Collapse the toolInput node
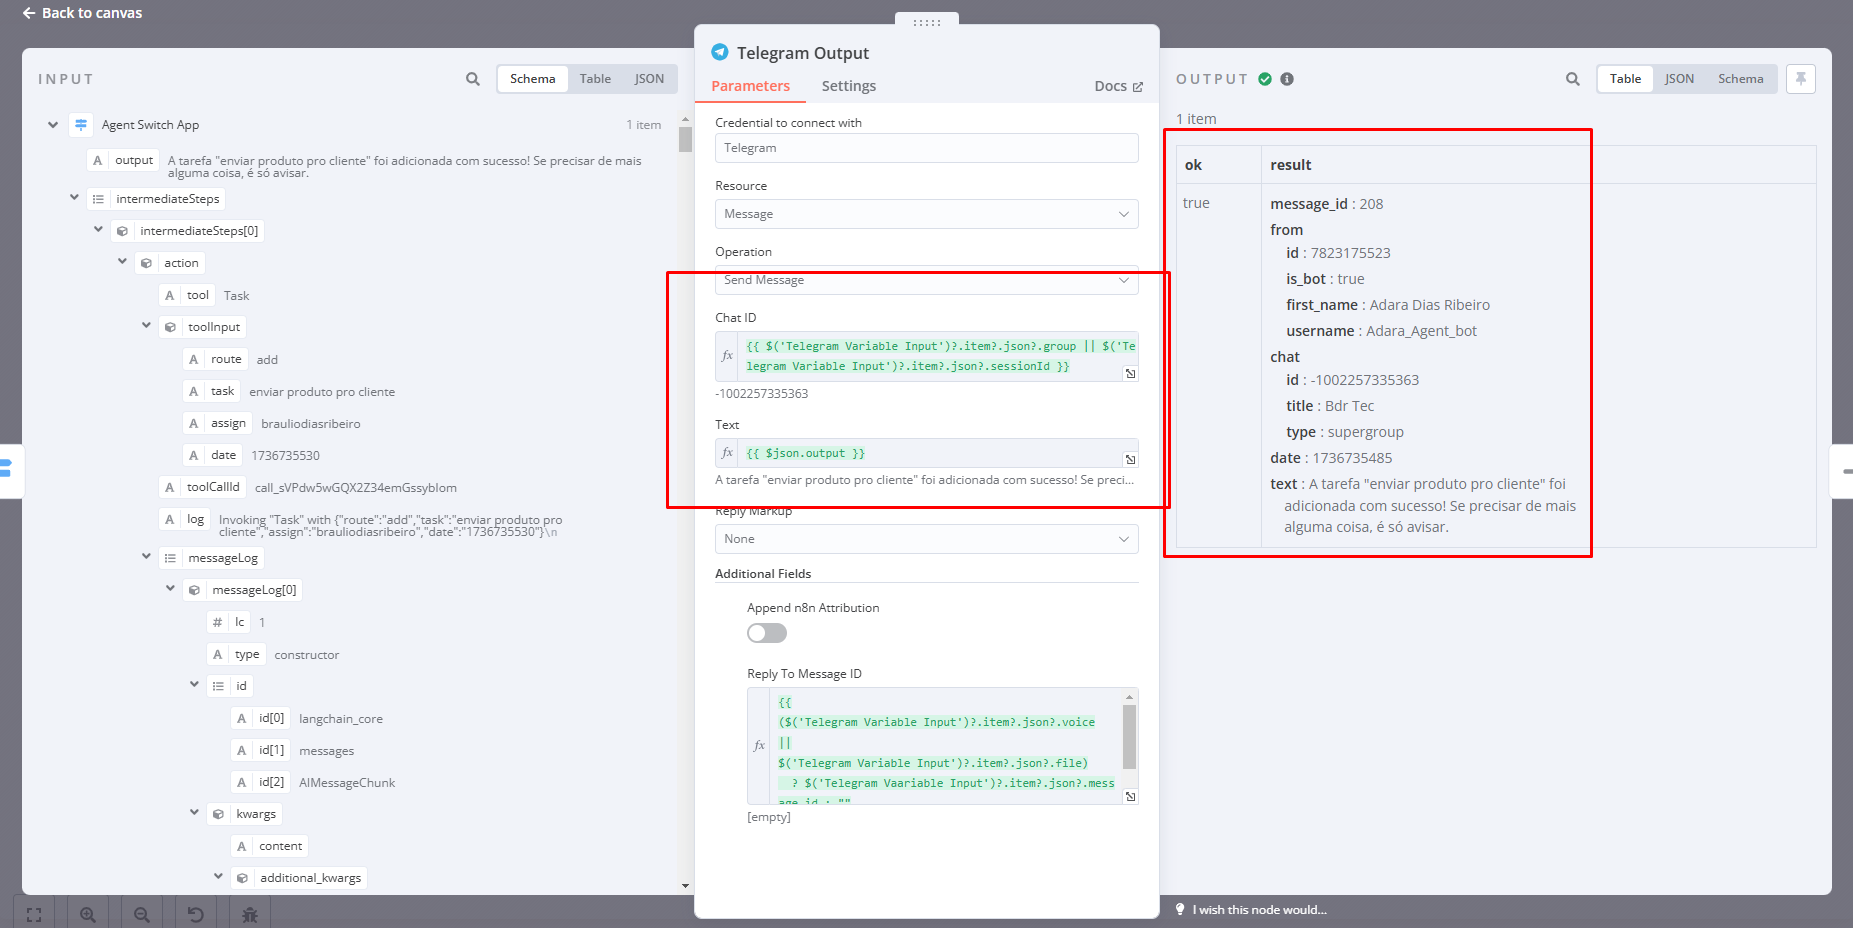This screenshot has height=928, width=1853. [x=146, y=325]
